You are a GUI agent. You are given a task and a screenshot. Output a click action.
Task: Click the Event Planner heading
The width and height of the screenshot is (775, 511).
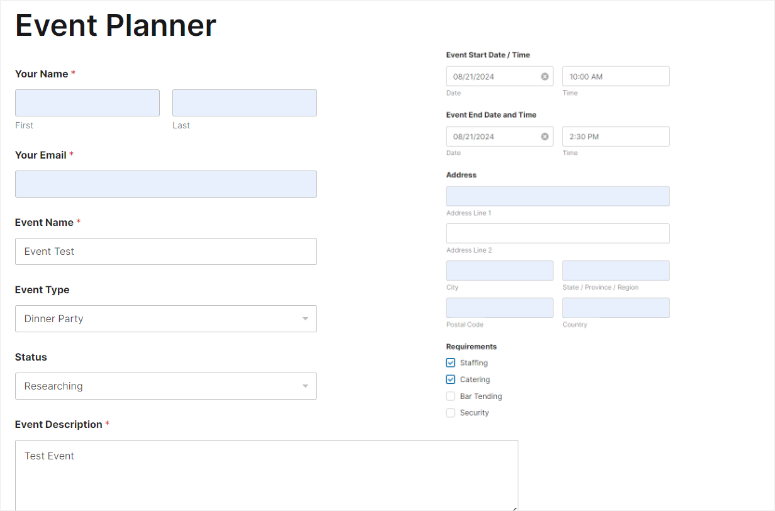point(116,25)
